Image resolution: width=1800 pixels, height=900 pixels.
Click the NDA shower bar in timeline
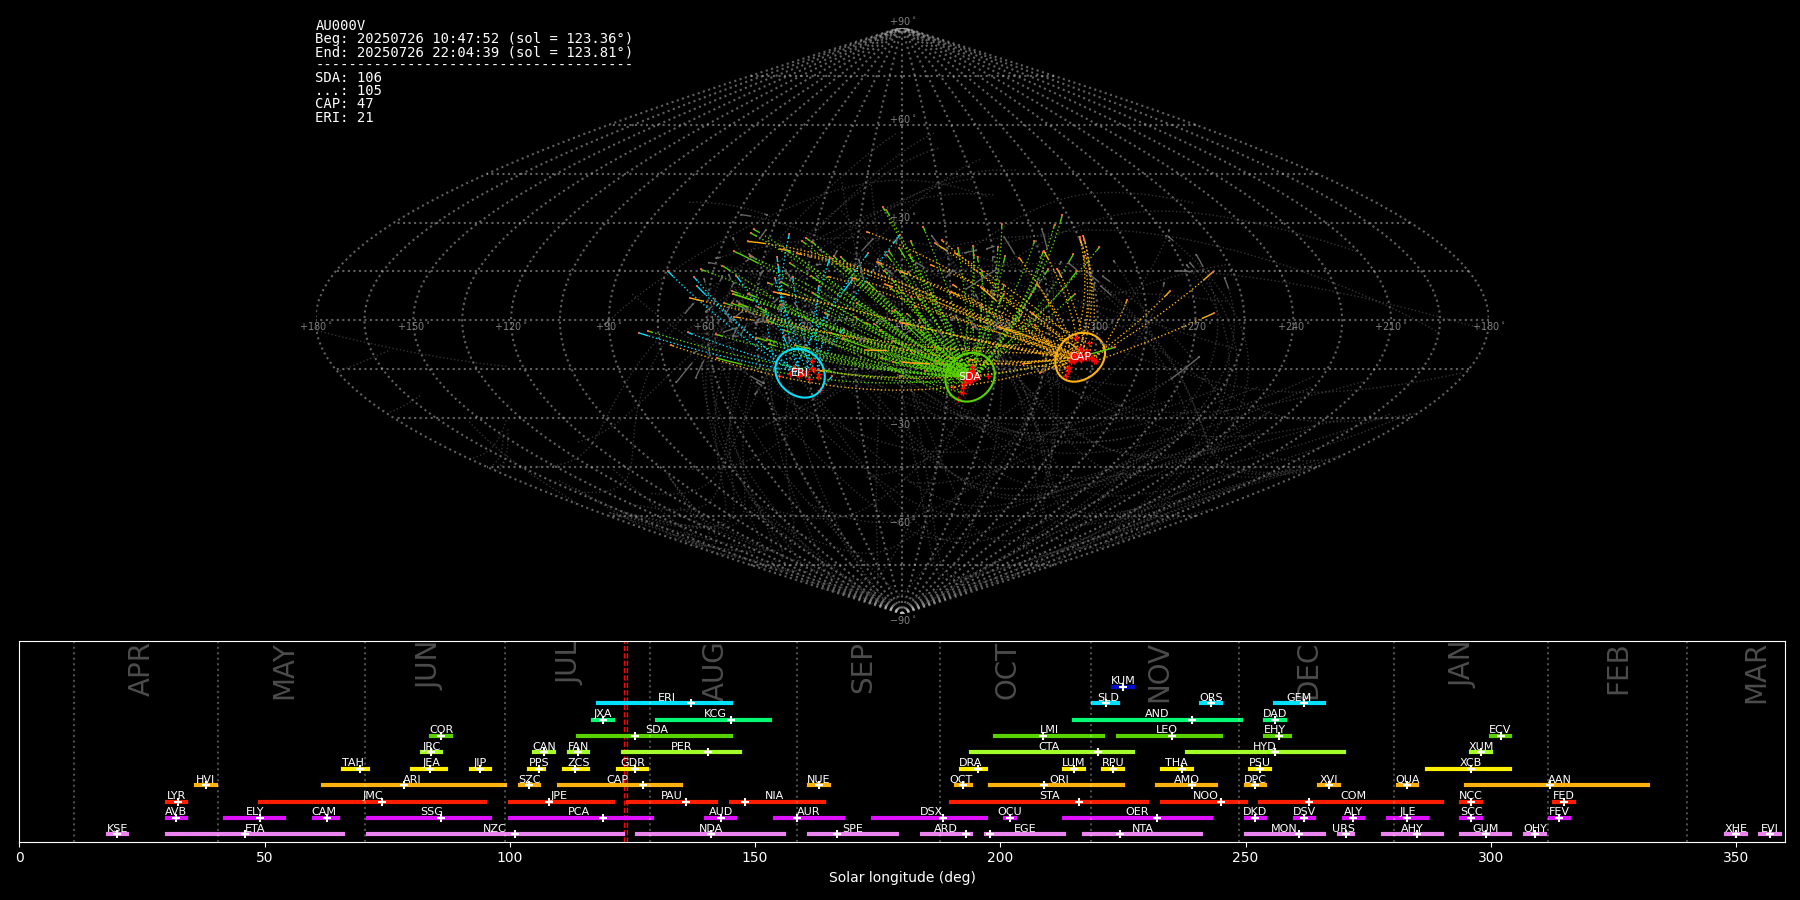point(710,834)
